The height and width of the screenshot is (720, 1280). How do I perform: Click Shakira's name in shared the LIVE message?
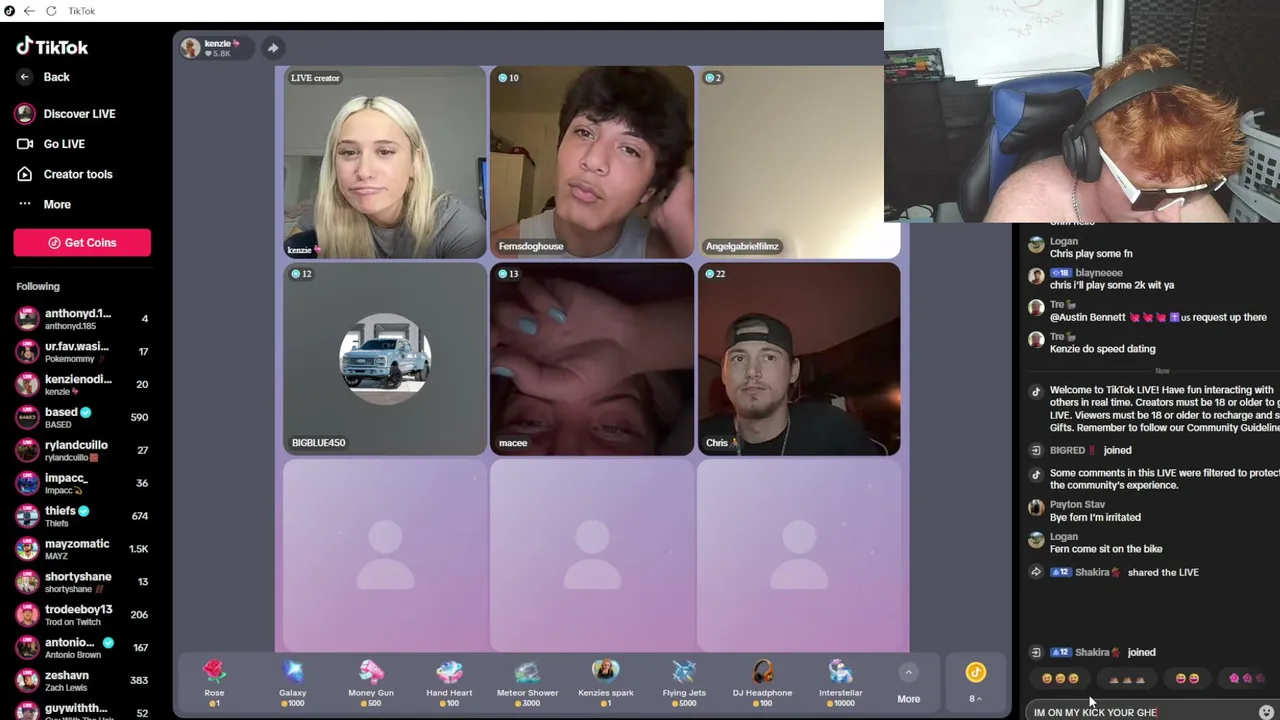pyautogui.click(x=1092, y=572)
